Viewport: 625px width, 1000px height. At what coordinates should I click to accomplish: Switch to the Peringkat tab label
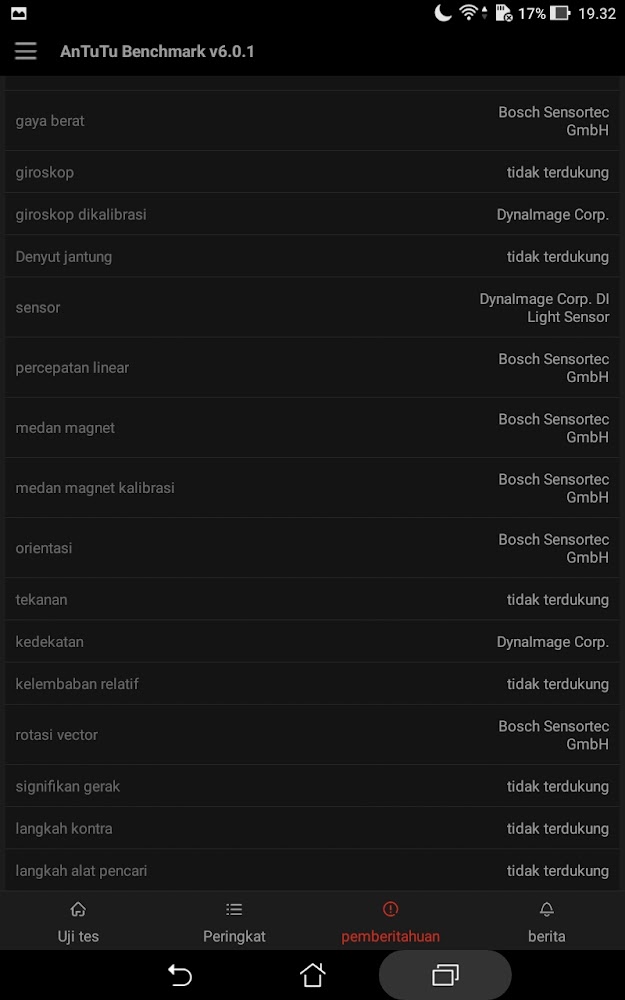[234, 936]
